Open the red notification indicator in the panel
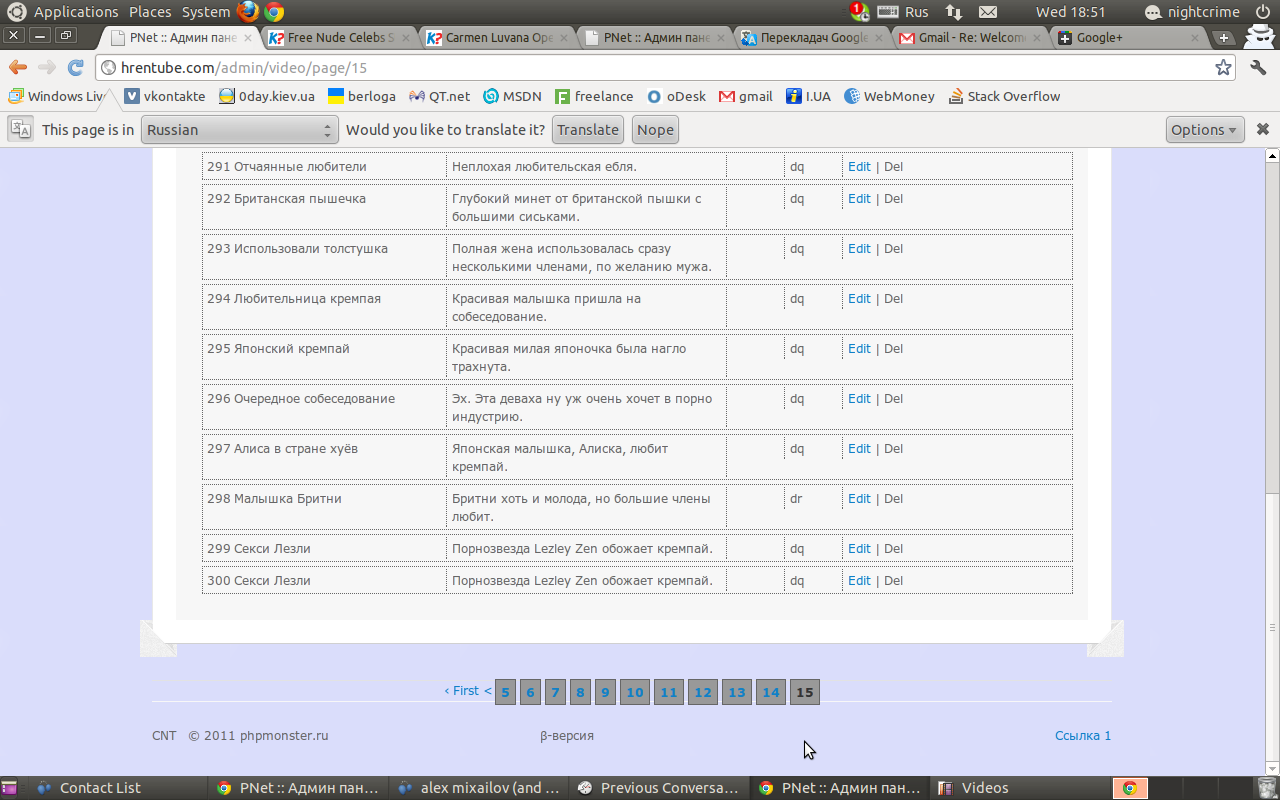Screen dimensions: 1280x800 859,12
